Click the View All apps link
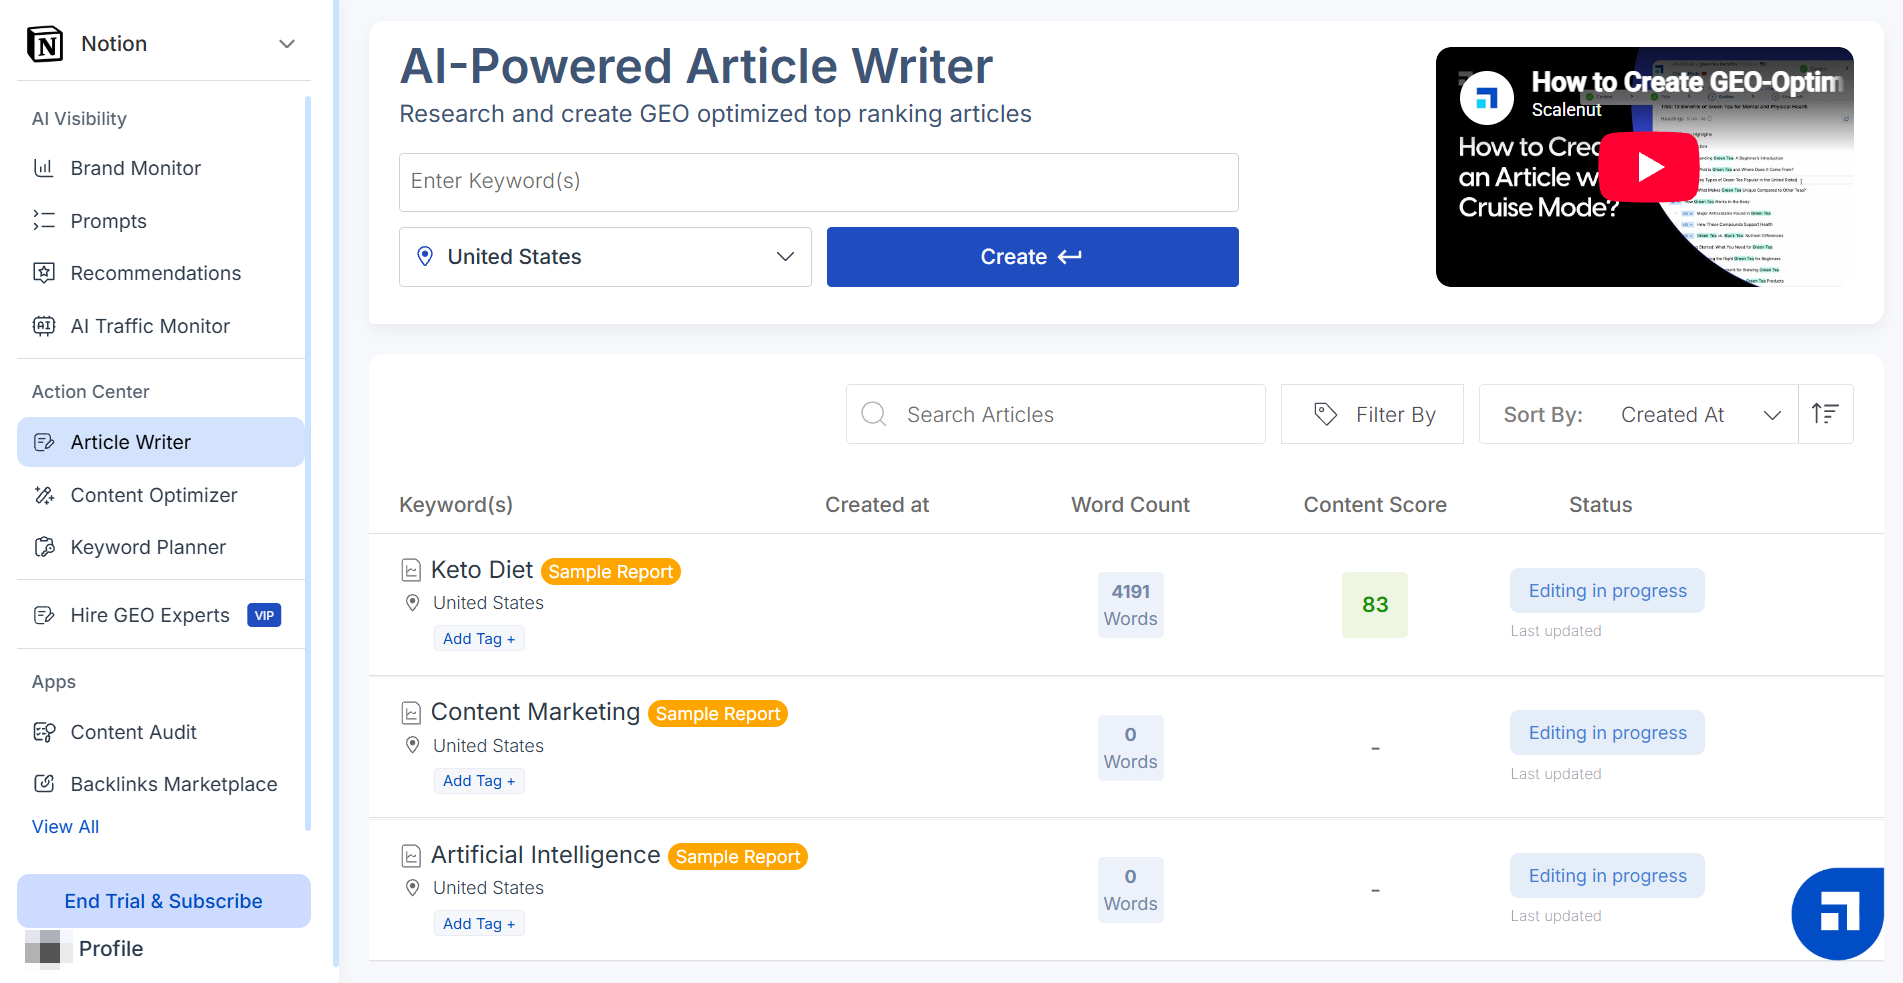This screenshot has height=983, width=1903. point(65,827)
